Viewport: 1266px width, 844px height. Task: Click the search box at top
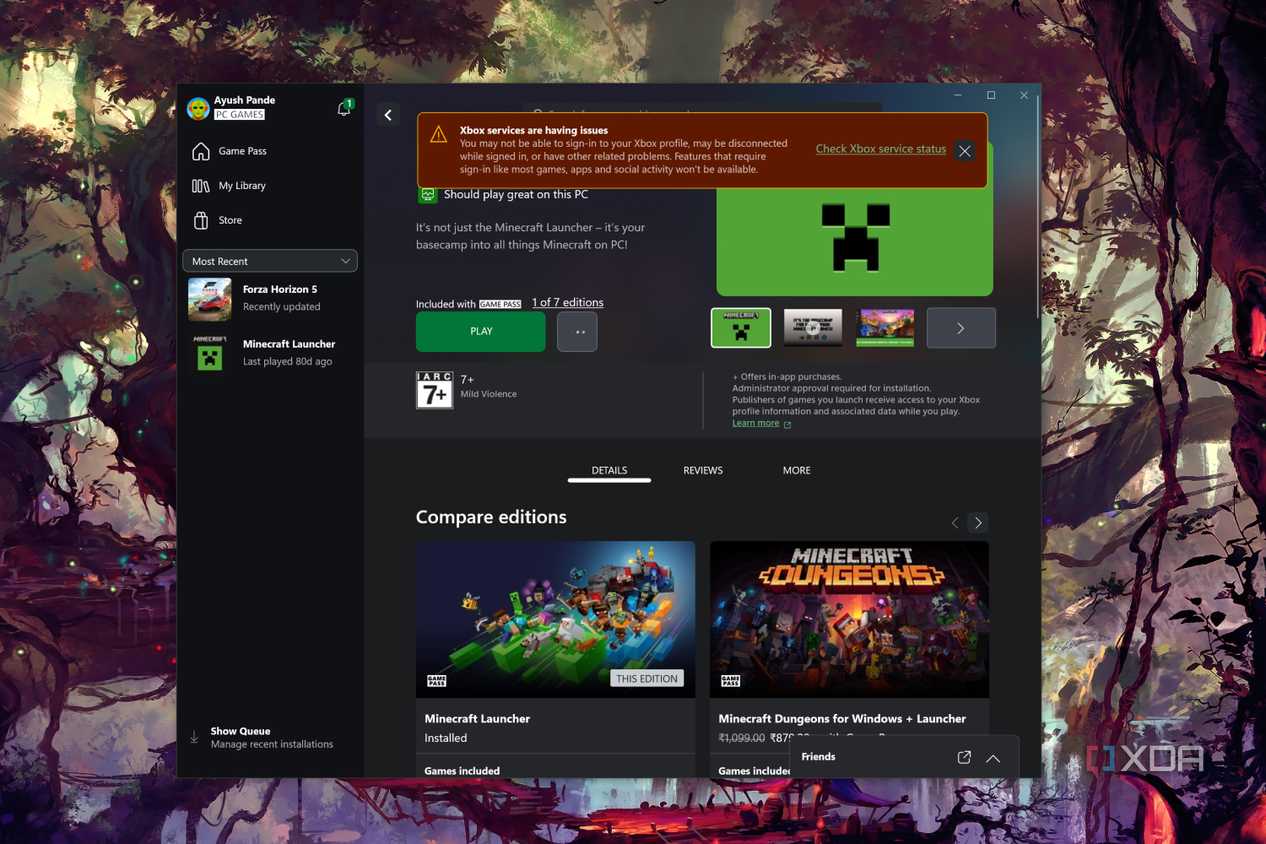point(702,110)
